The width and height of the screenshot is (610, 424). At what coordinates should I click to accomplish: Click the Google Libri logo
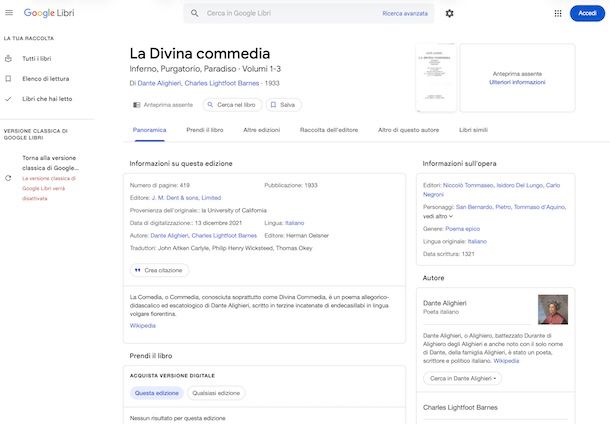[x=49, y=13]
